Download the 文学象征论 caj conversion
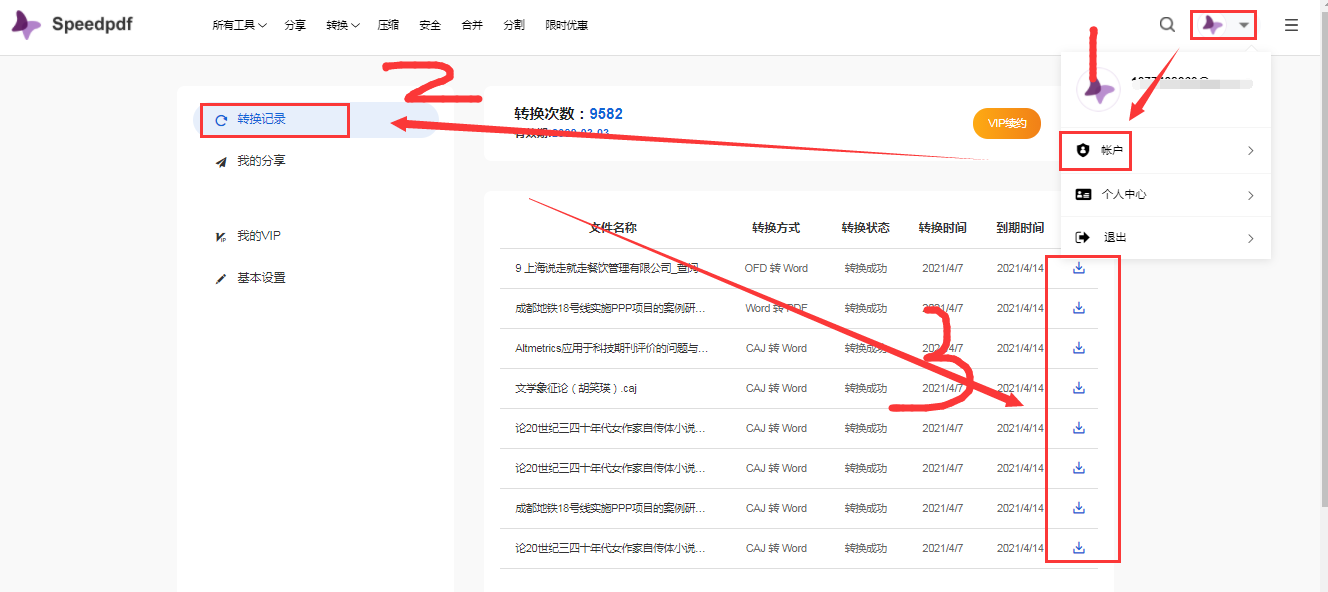The width and height of the screenshot is (1328, 592). (x=1079, y=388)
